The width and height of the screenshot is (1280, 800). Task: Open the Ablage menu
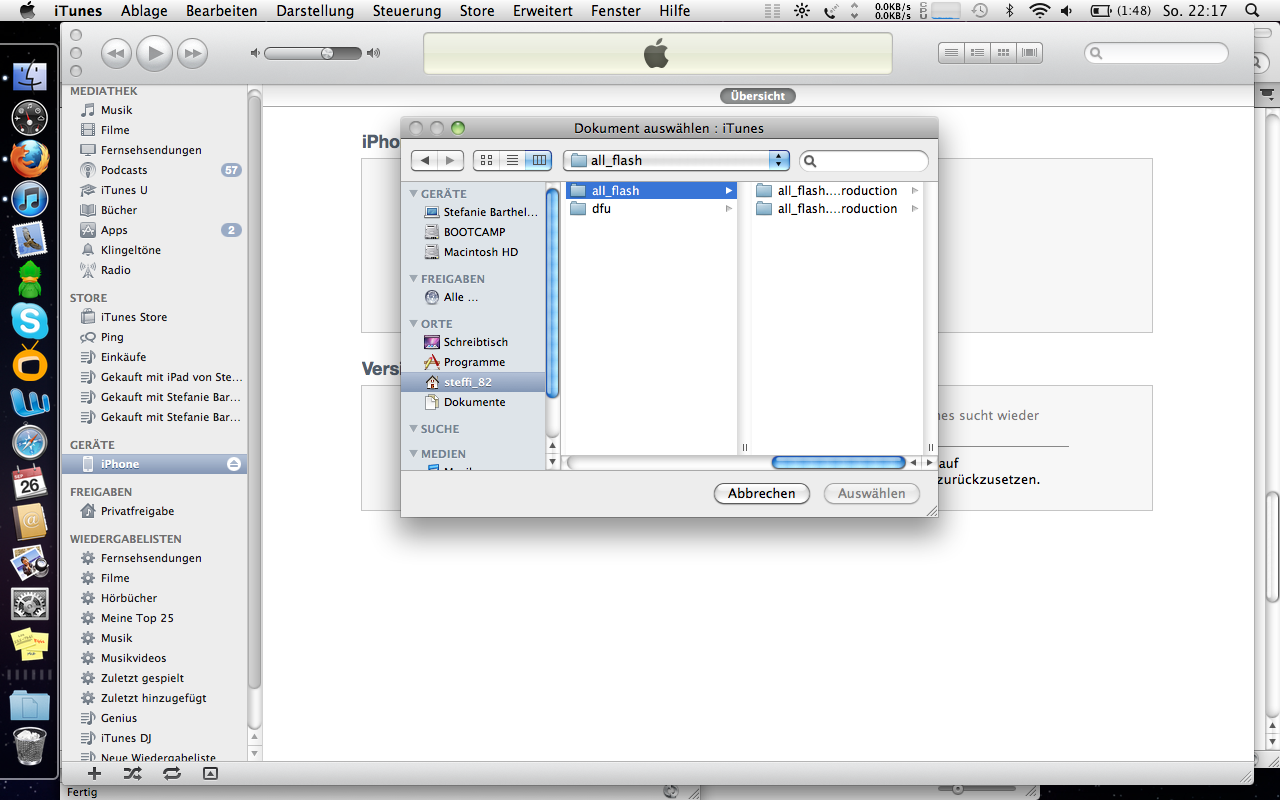click(x=144, y=11)
